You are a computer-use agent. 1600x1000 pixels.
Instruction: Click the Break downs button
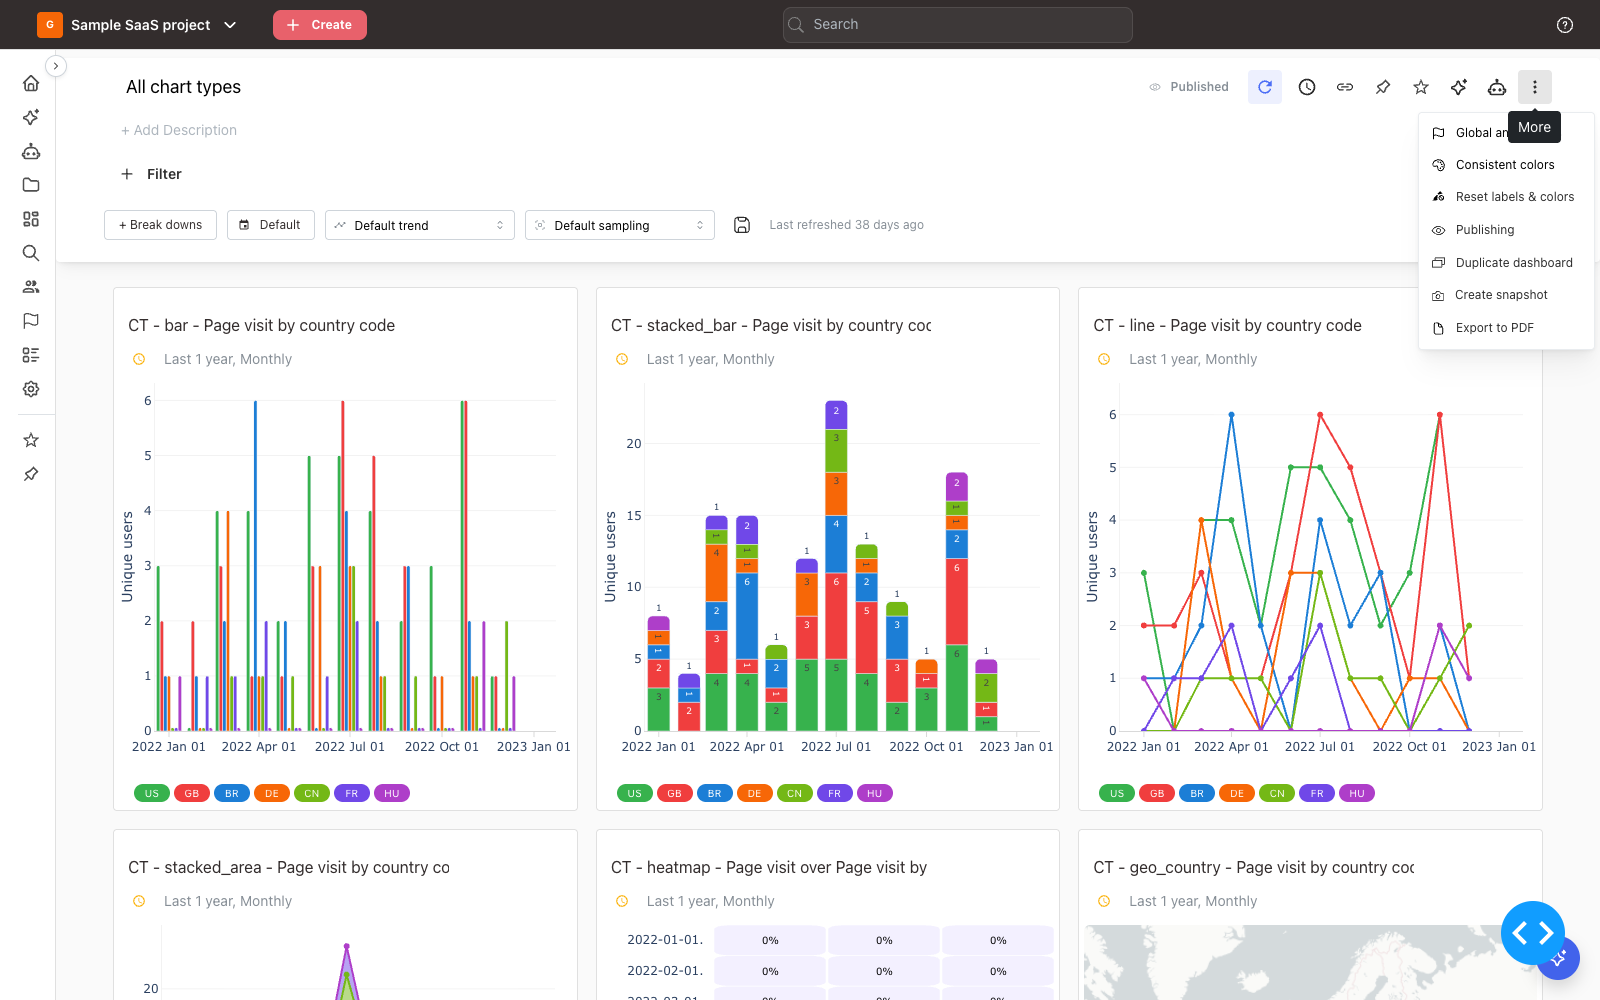pyautogui.click(x=160, y=225)
